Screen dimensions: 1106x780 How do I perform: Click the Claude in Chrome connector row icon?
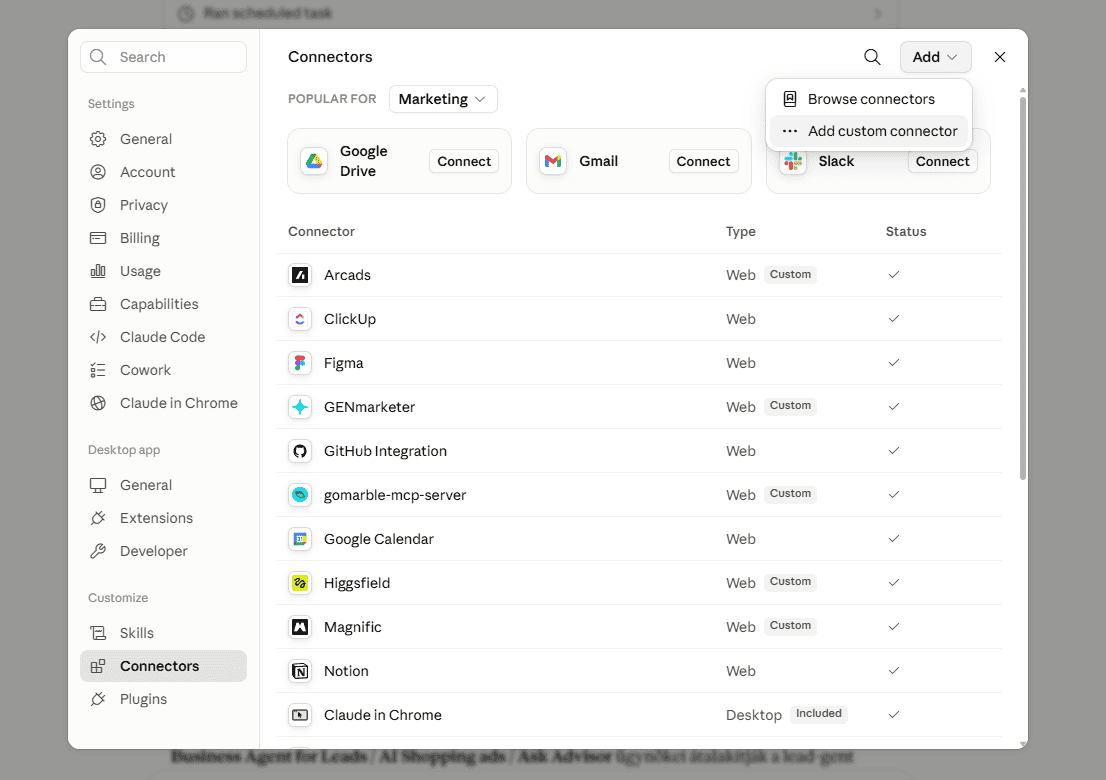[300, 715]
